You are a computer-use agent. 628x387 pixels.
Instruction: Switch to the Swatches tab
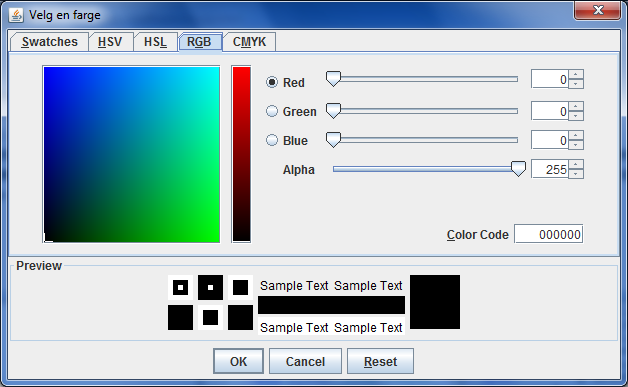(49, 42)
